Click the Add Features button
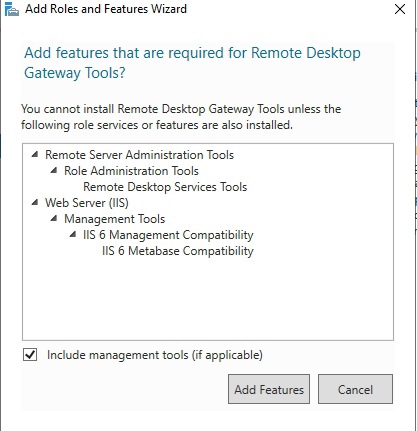417x431 pixels. coord(269,389)
